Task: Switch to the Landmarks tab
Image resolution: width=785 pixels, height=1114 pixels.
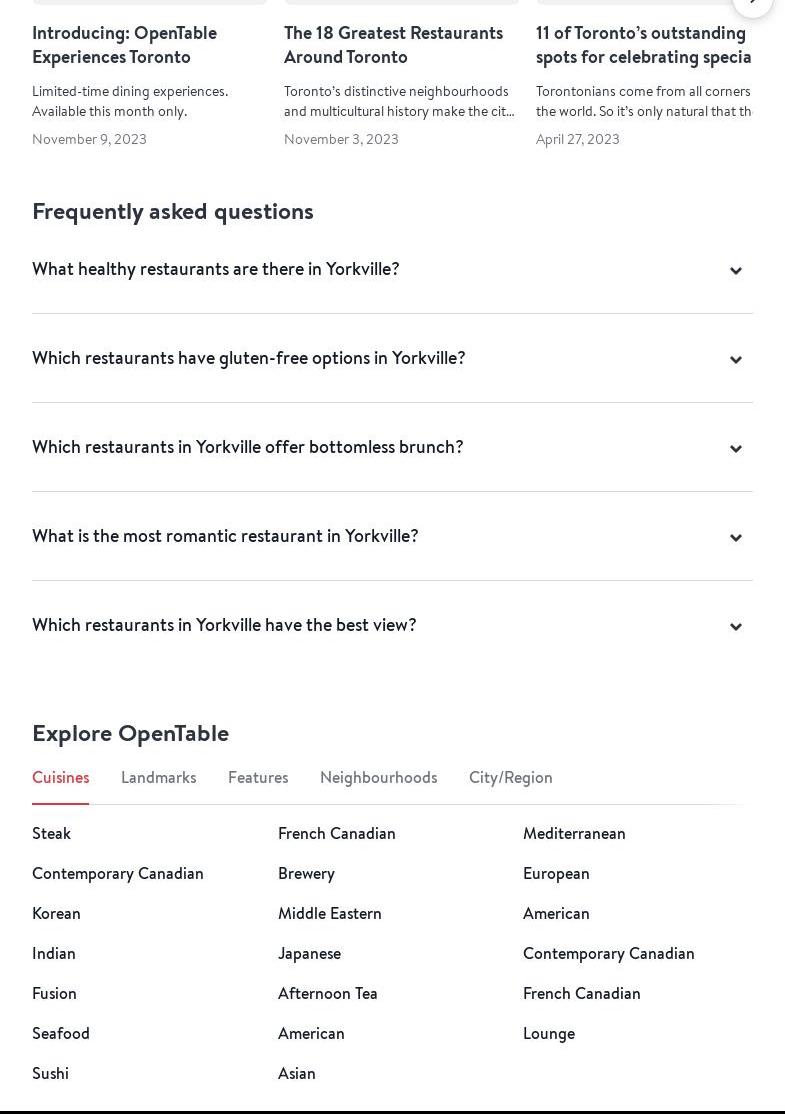Action: click(x=158, y=778)
